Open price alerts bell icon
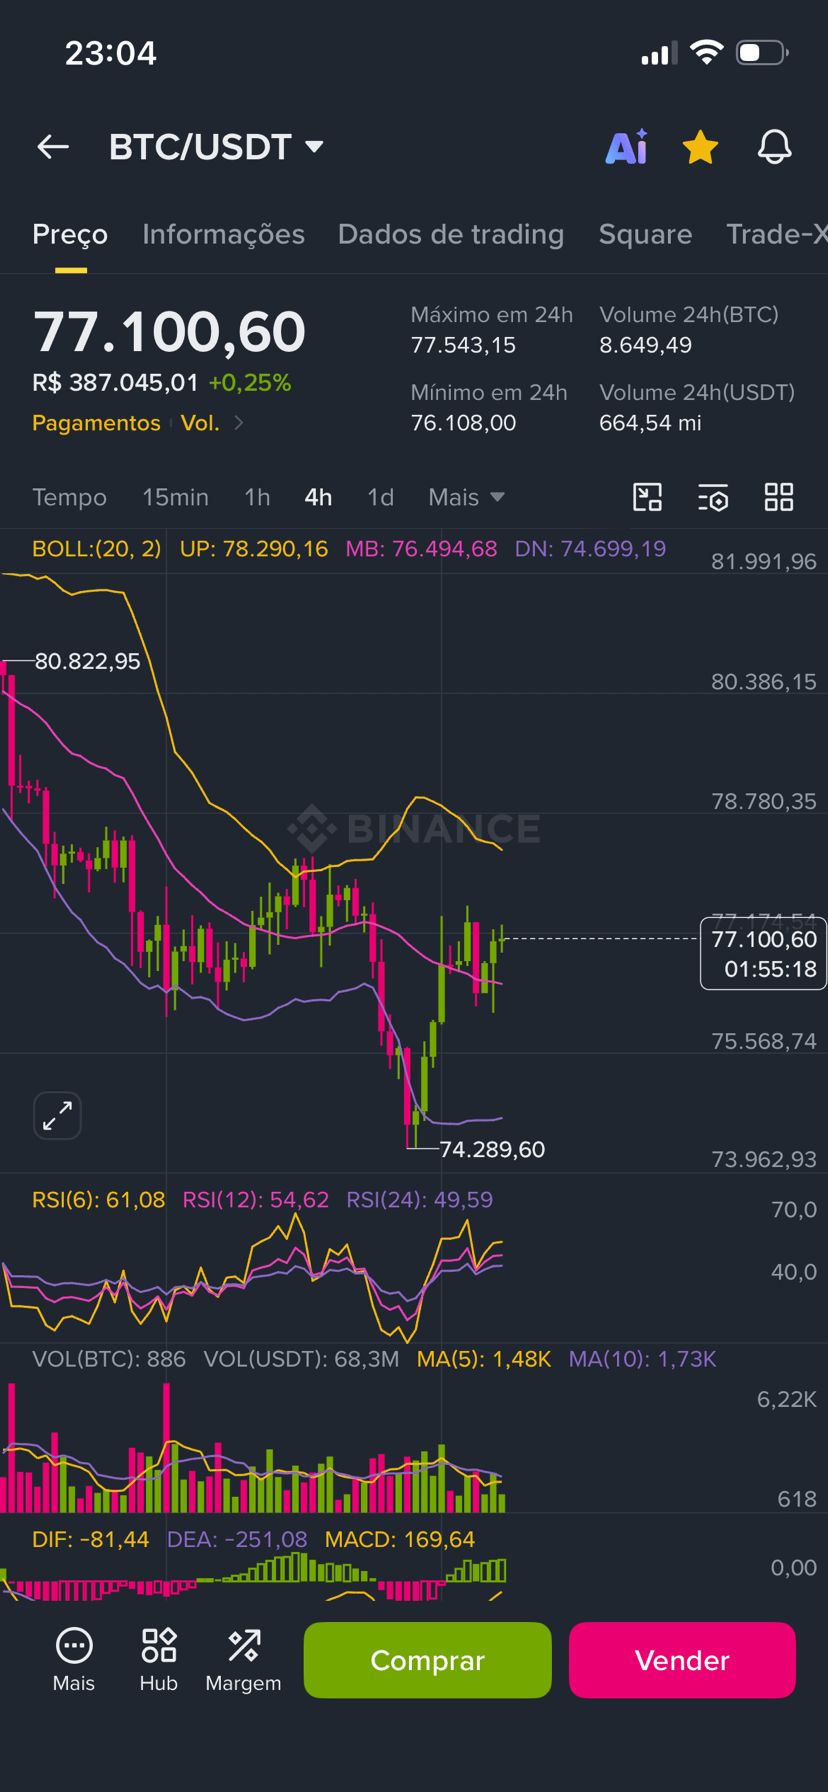Image resolution: width=828 pixels, height=1792 pixels. tap(774, 147)
